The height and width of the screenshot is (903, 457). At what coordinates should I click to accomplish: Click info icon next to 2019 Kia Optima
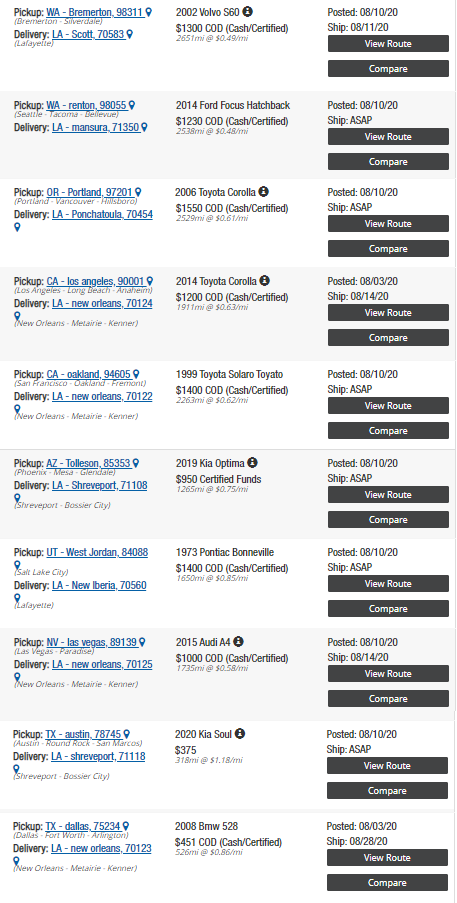click(x=252, y=462)
